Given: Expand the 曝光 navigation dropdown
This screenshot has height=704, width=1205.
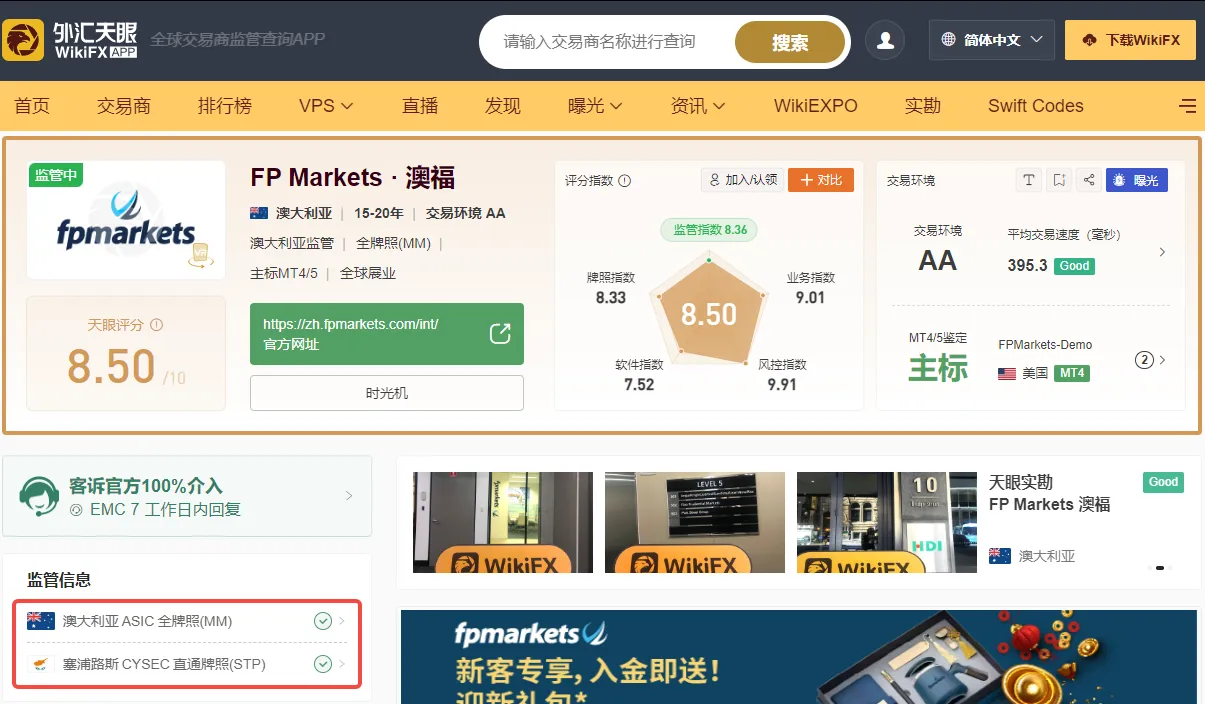Looking at the screenshot, I should tap(595, 106).
